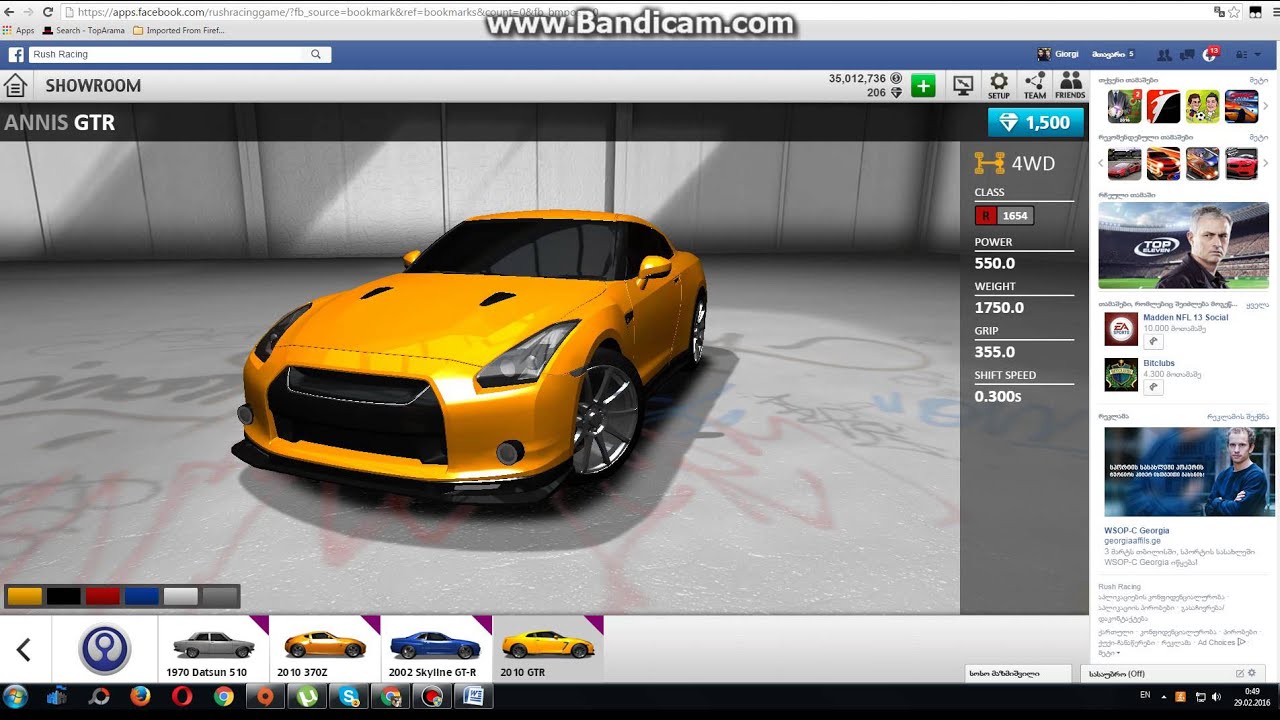The image size is (1280, 720).
Task: Open the Bitclubs game link
Action: tap(1159, 363)
